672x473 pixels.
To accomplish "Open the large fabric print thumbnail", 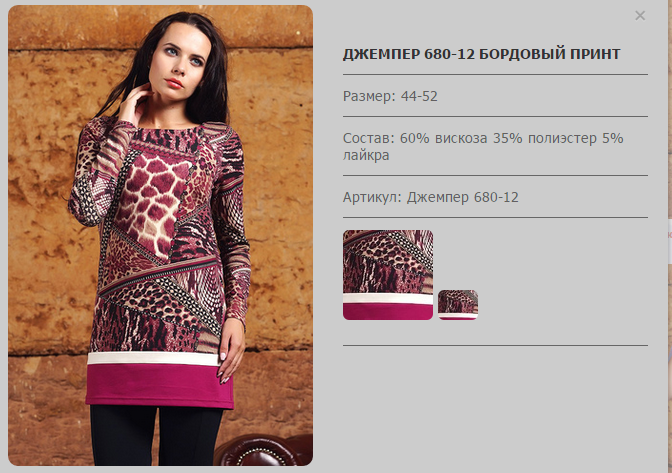I will [x=388, y=275].
